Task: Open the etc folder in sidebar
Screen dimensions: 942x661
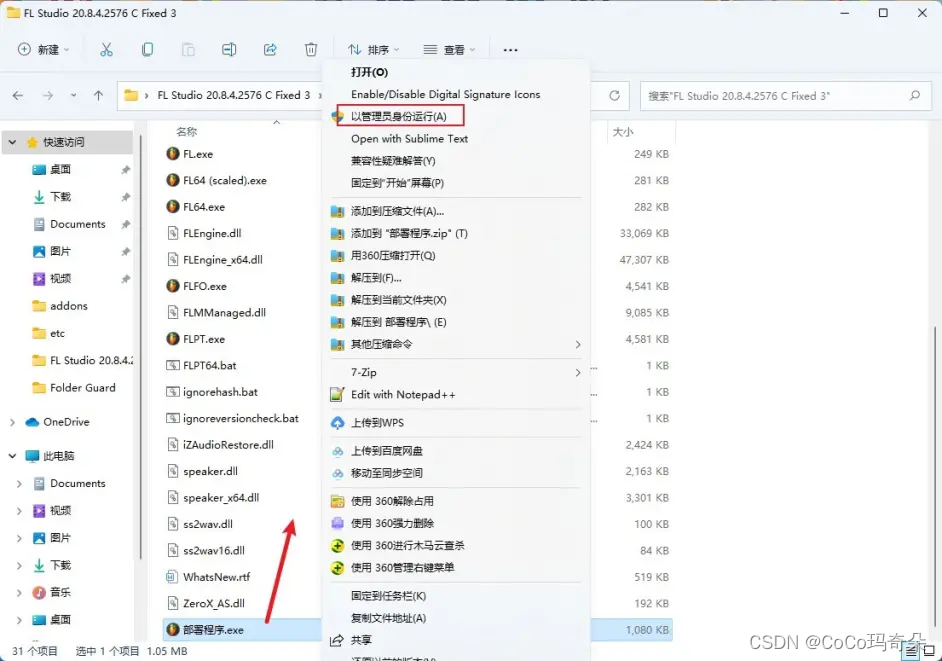Action: point(57,333)
